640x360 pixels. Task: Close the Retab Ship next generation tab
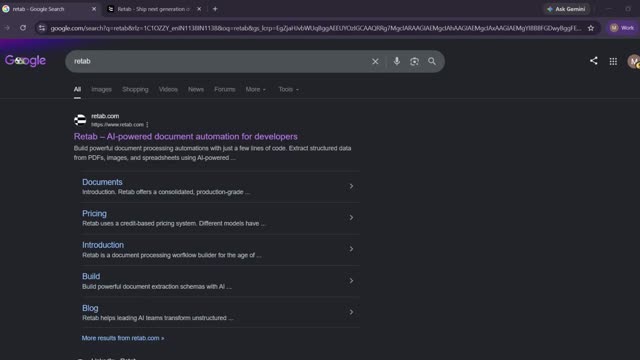click(x=199, y=9)
